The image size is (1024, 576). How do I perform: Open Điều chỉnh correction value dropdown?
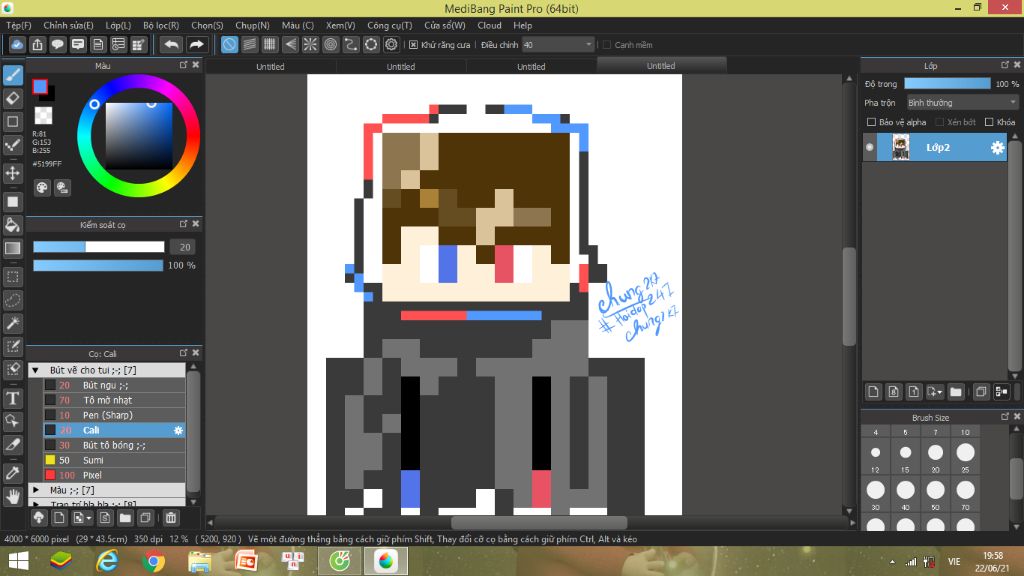(x=558, y=44)
